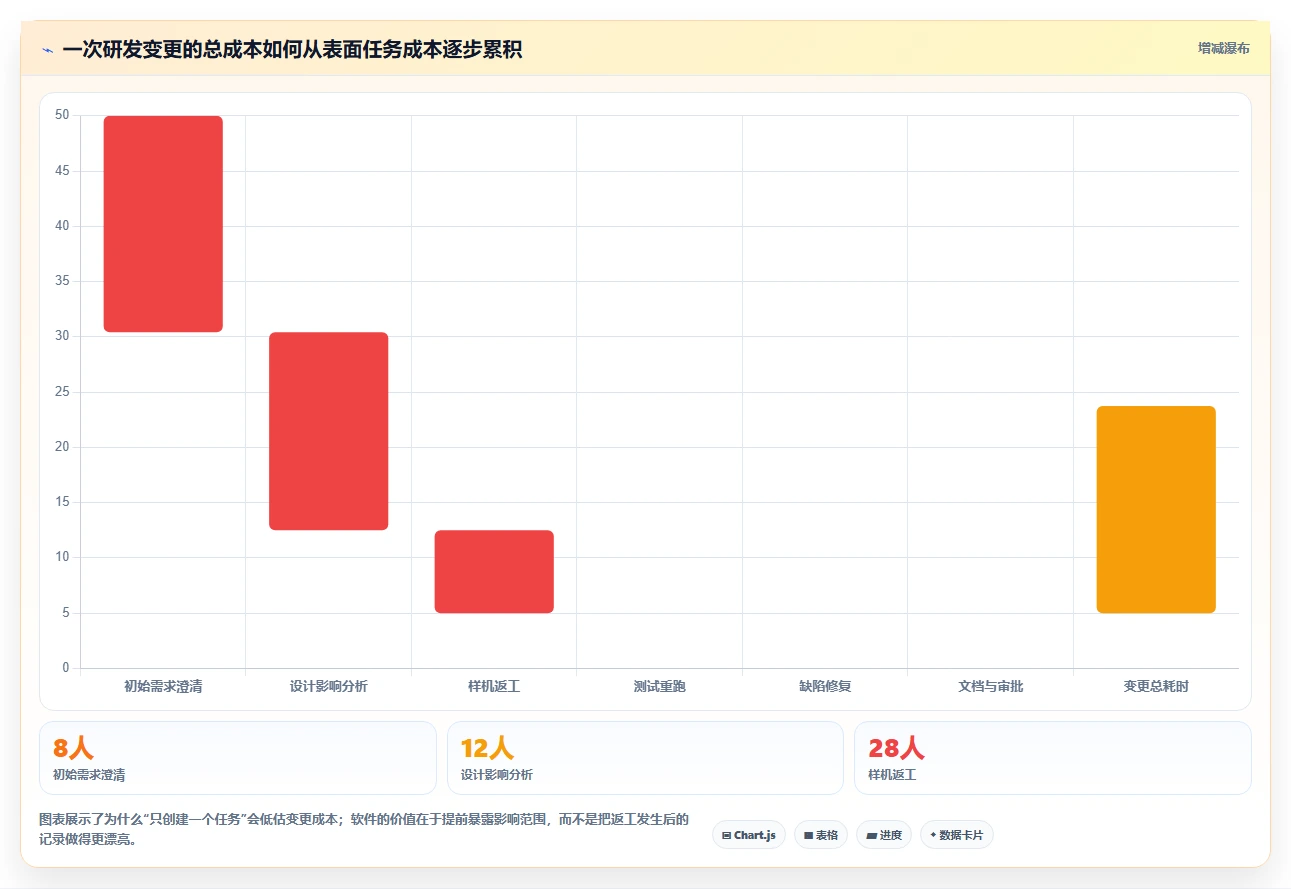The height and width of the screenshot is (889, 1291).
Task: Select the red 设计影响分析 waterfall bar
Action: click(x=329, y=431)
